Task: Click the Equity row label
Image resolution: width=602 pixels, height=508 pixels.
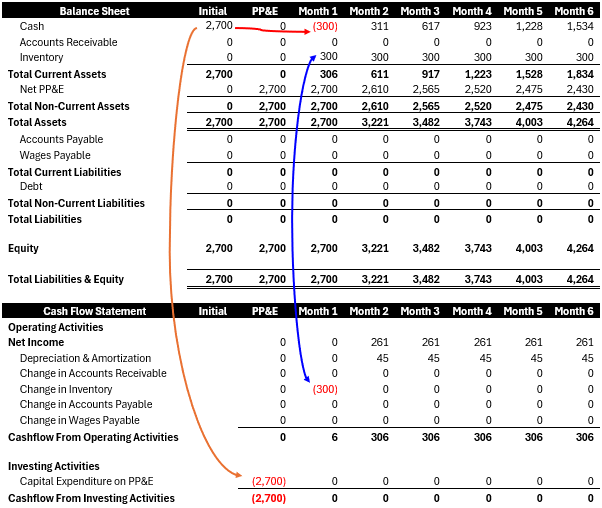Action: [23, 248]
